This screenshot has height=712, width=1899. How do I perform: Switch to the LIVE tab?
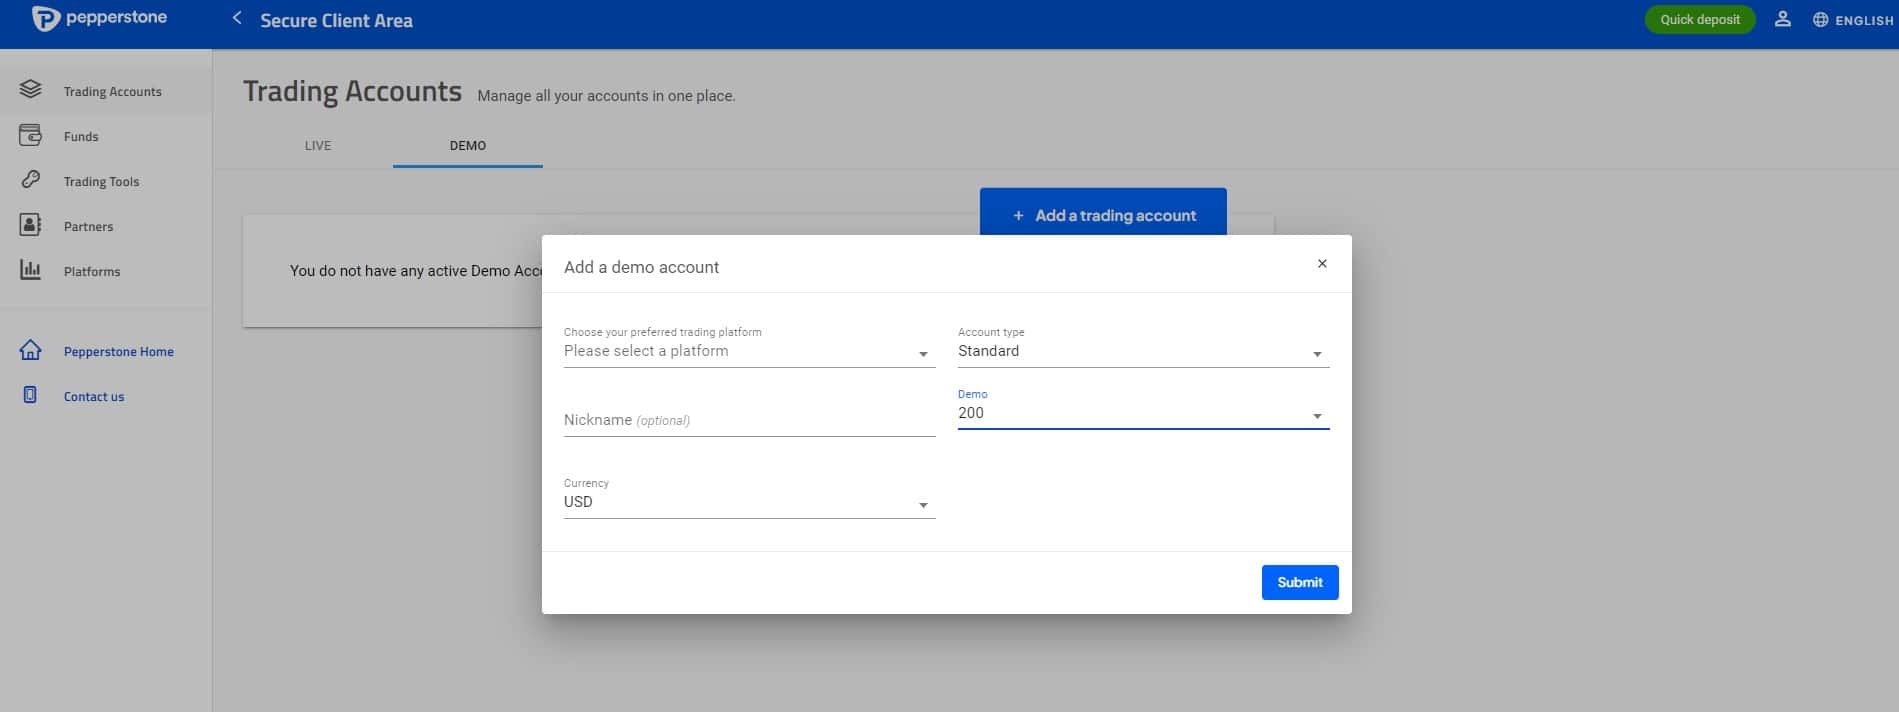[318, 146]
